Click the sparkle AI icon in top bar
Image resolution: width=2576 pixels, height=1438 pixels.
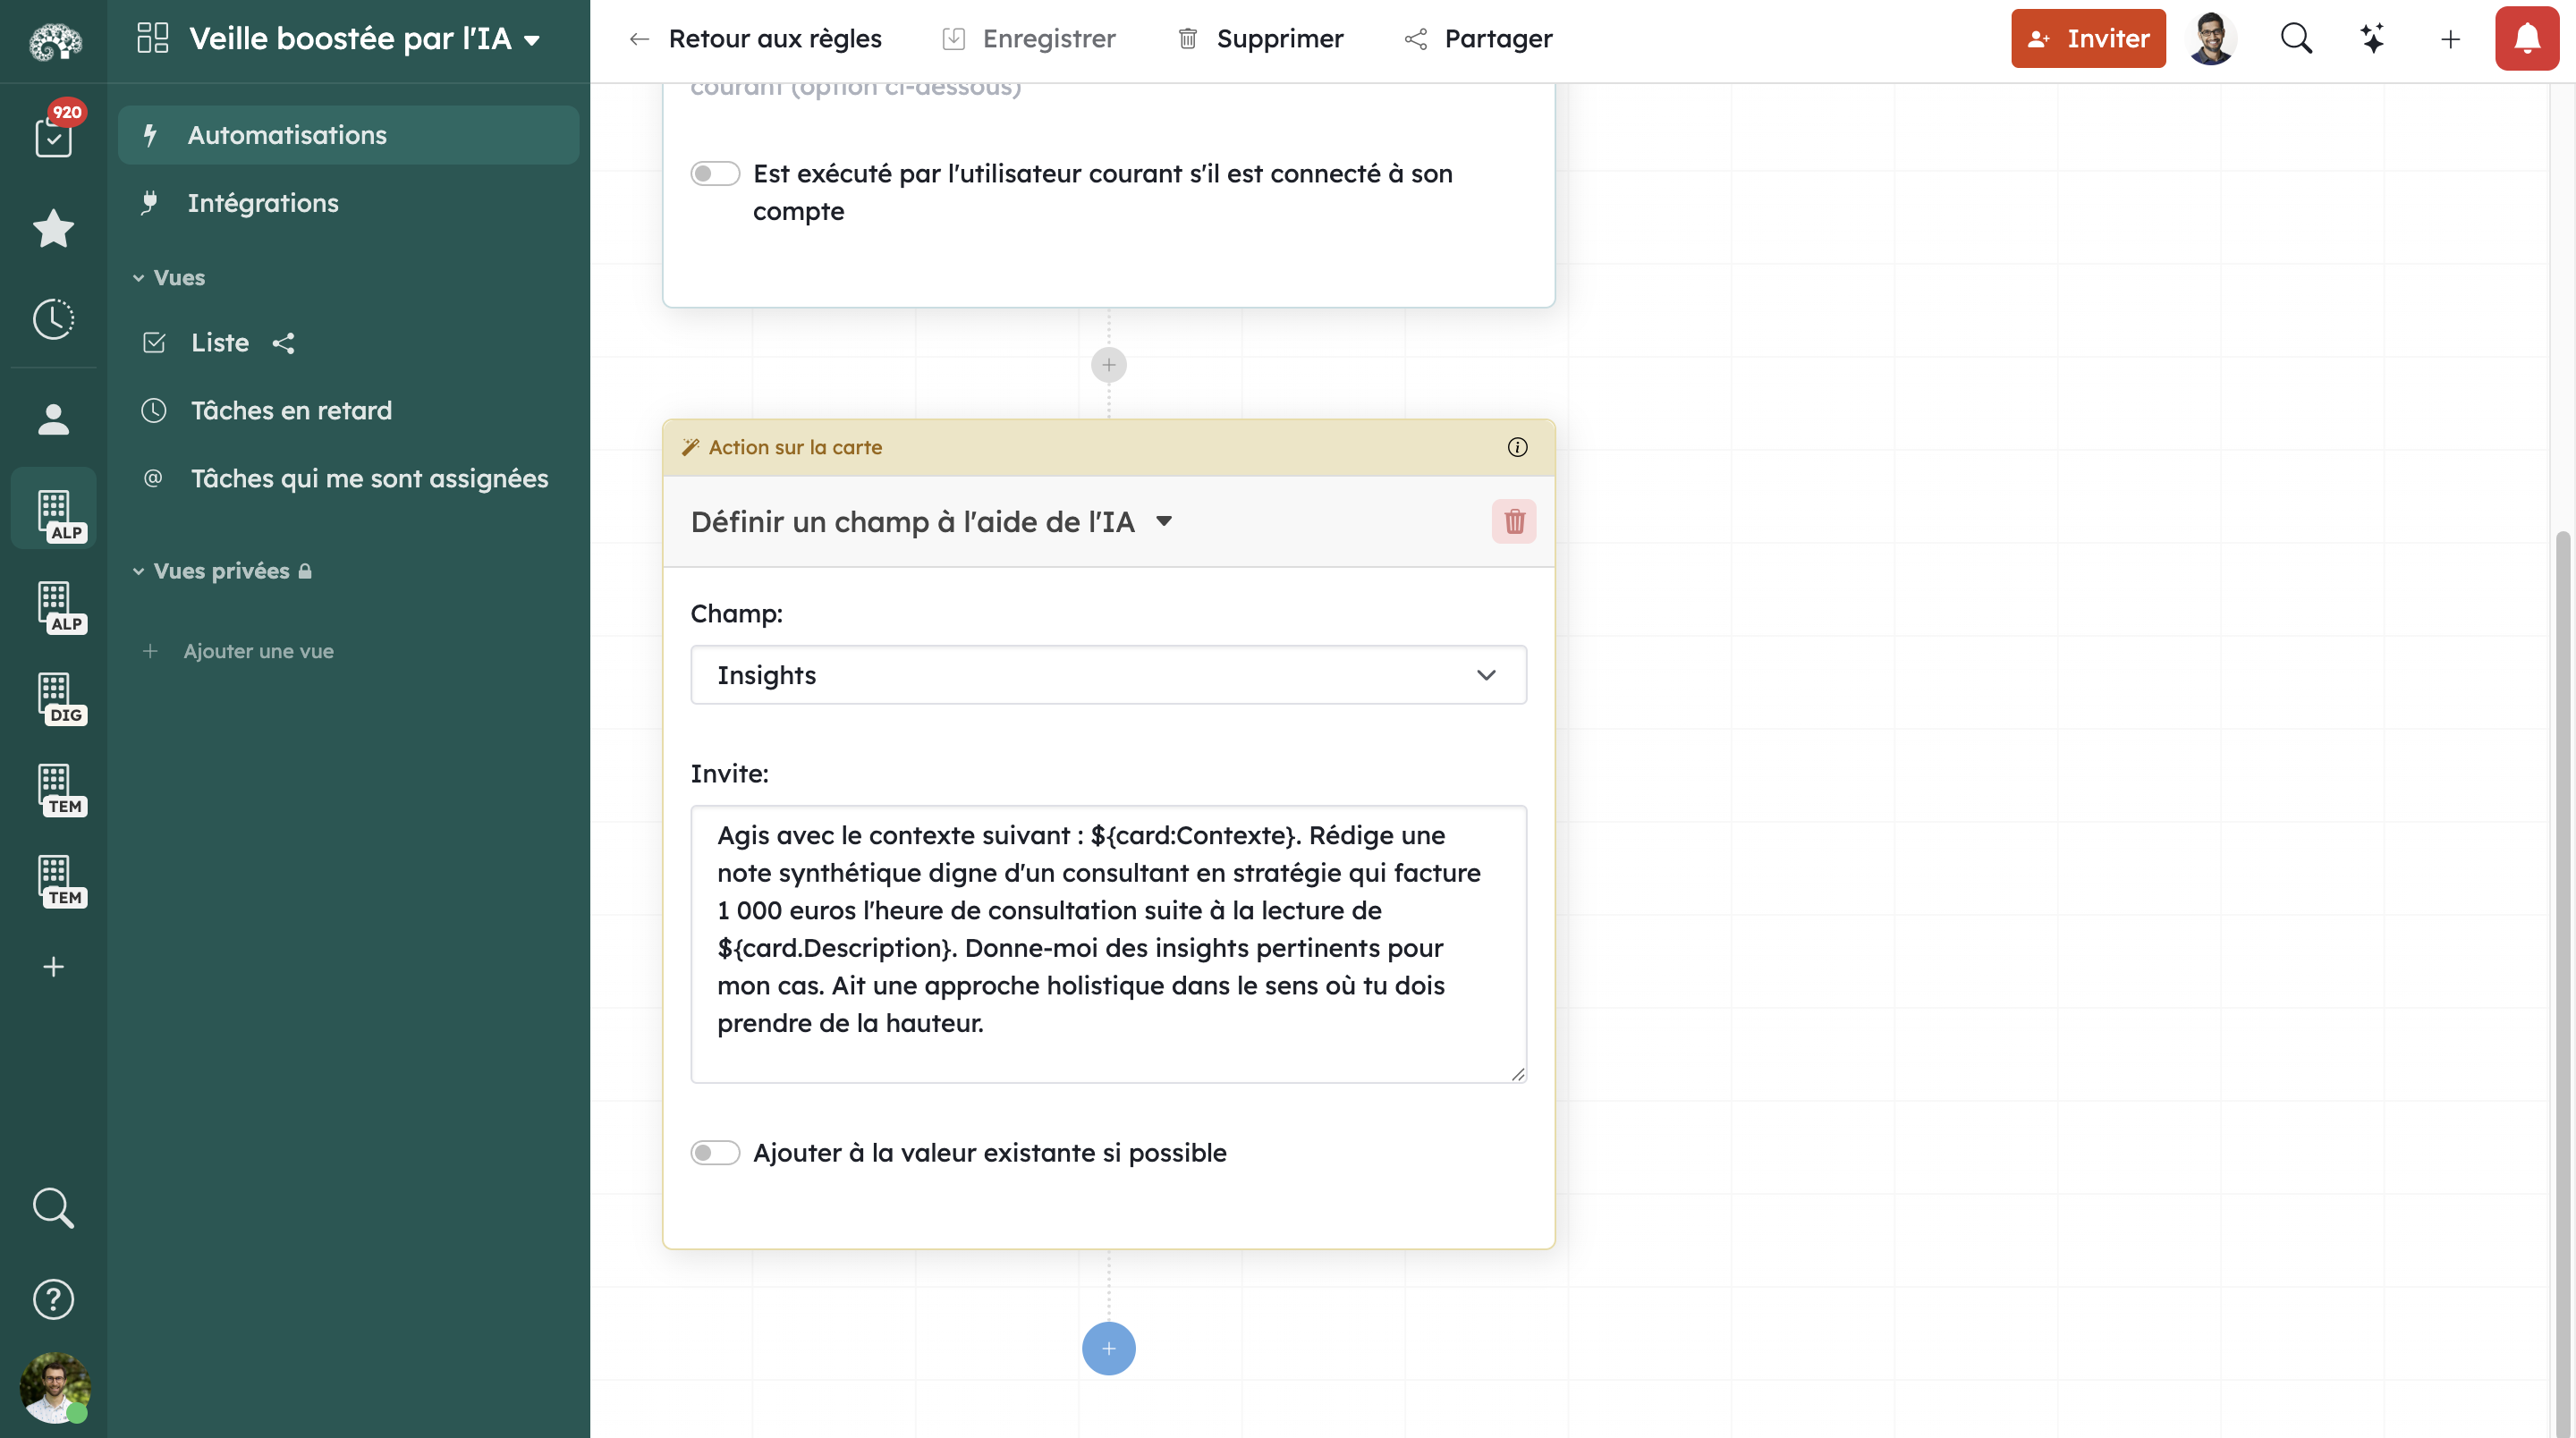(2372, 38)
